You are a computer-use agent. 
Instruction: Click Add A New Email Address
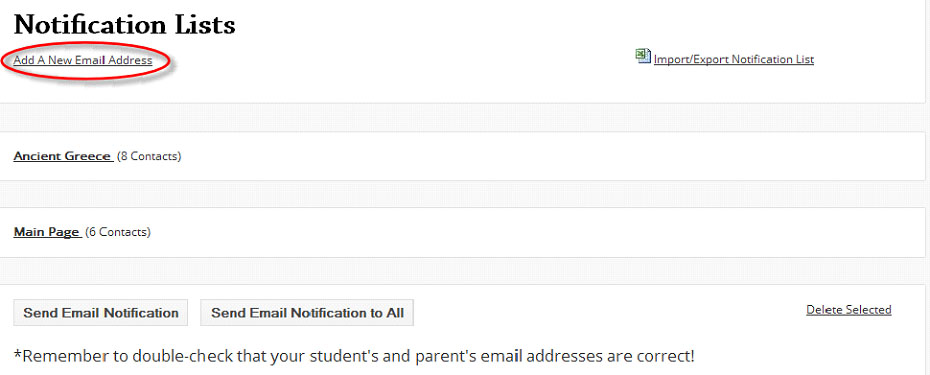pos(83,60)
